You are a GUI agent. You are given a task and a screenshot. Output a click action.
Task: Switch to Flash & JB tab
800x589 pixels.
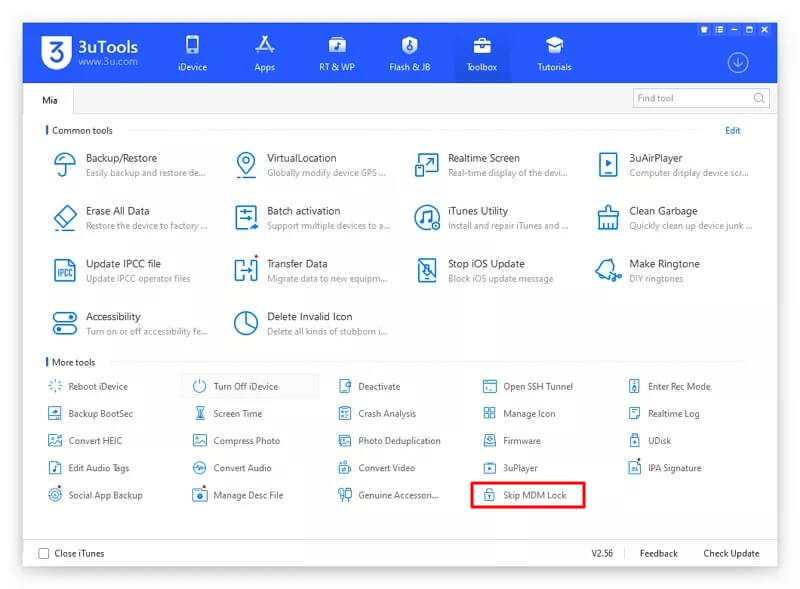click(409, 53)
